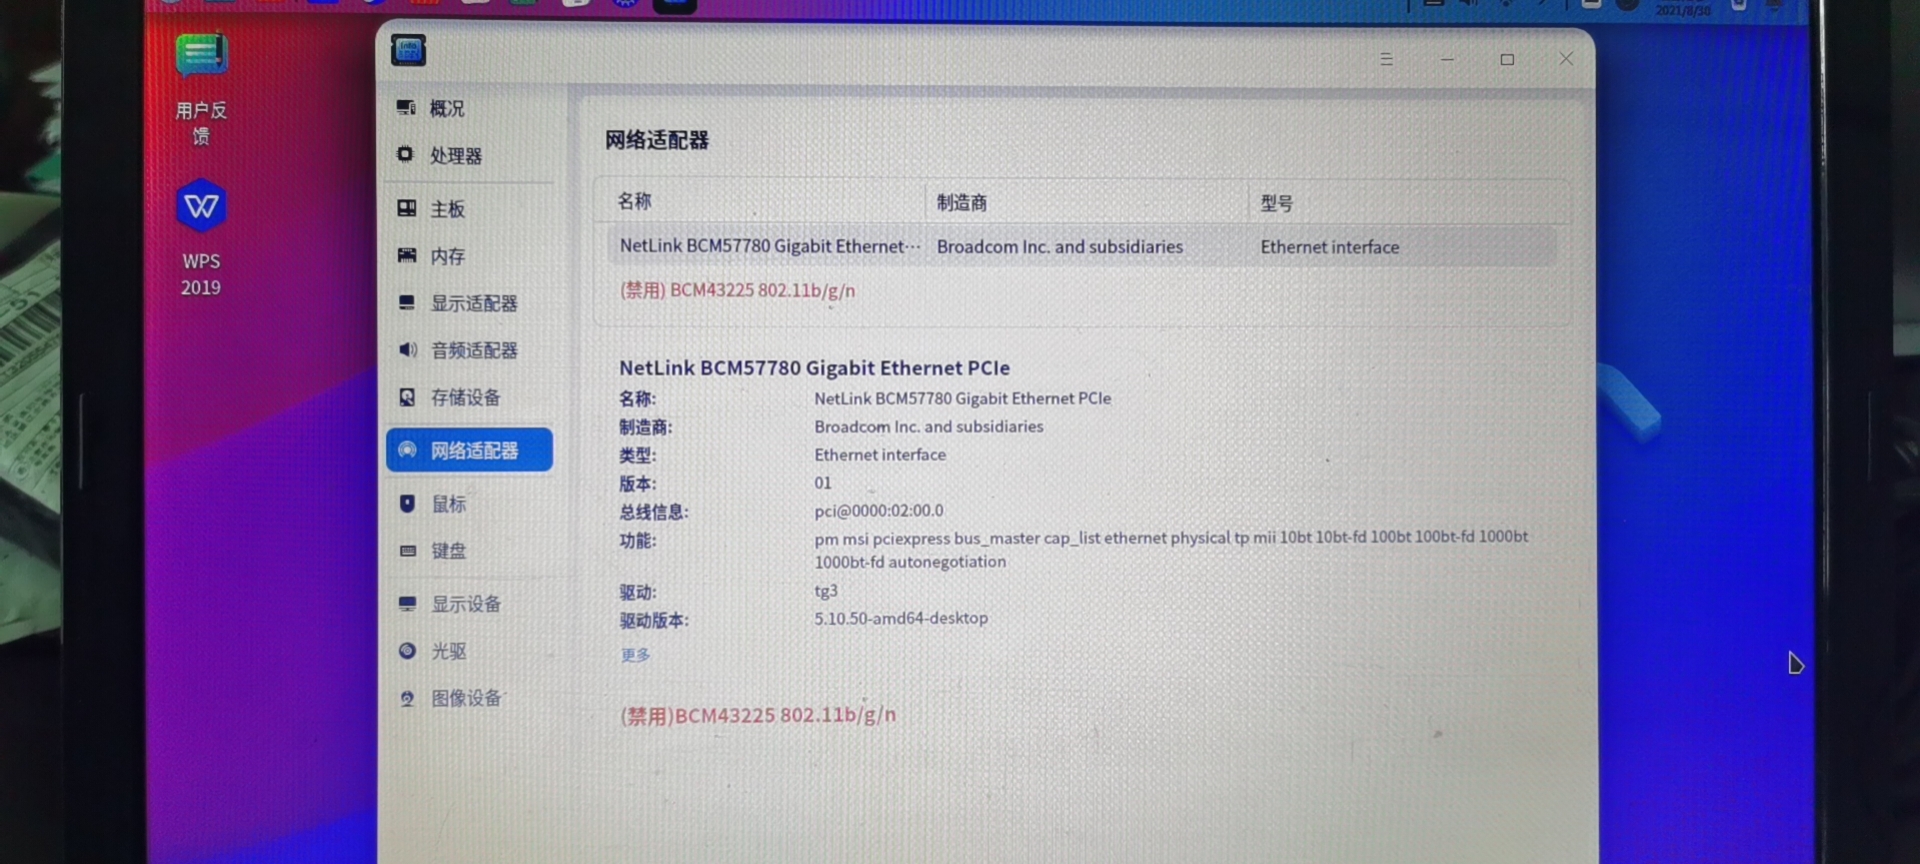Select the NetLink BCM57780 Gigabit Ethernet table row
Viewport: 1920px width, 864px height.
pos(1082,246)
